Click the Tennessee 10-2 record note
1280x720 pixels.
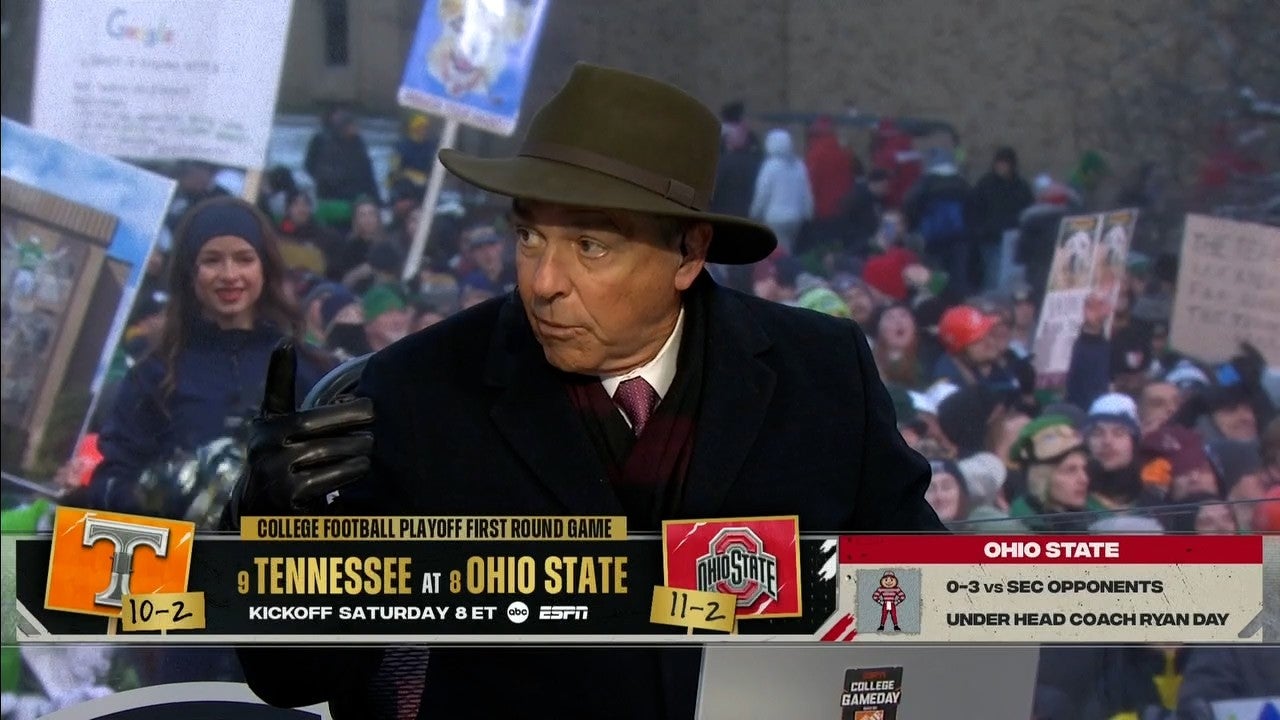pos(162,611)
